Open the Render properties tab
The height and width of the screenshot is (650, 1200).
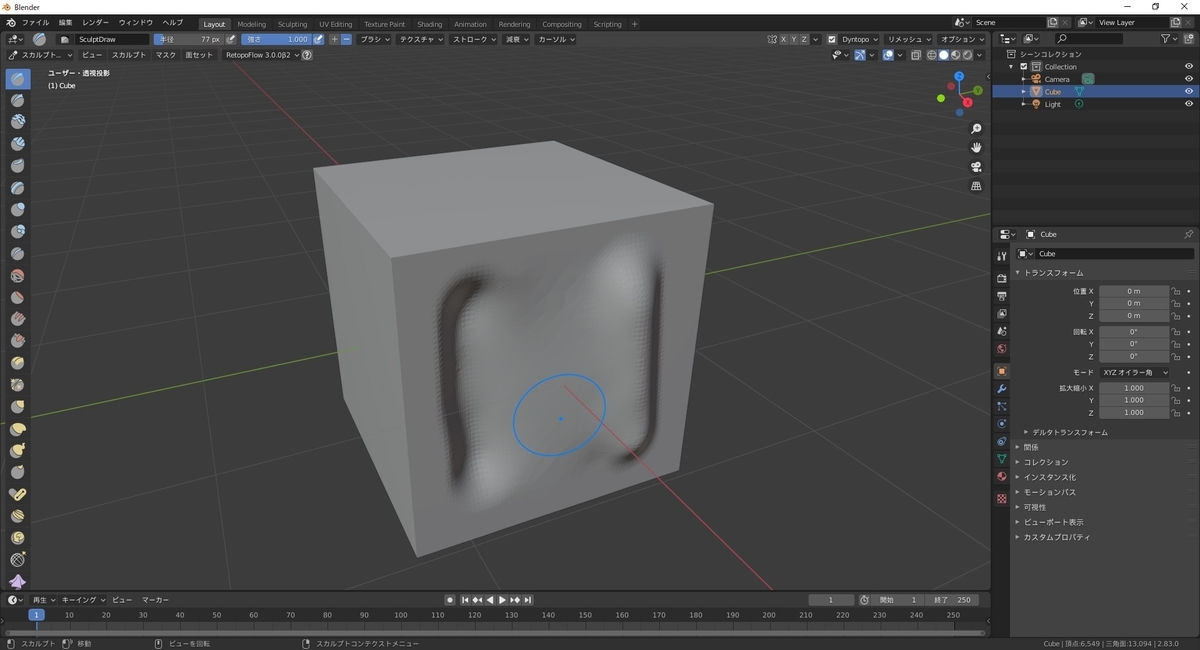tap(1002, 277)
